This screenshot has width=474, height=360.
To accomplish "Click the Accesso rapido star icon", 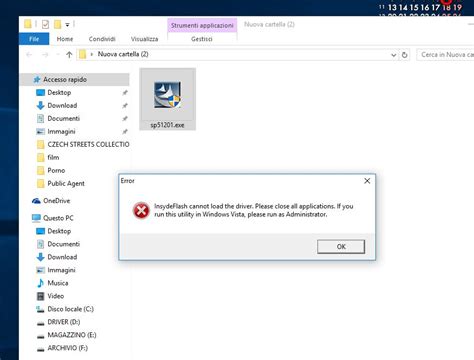I will tap(37, 79).
